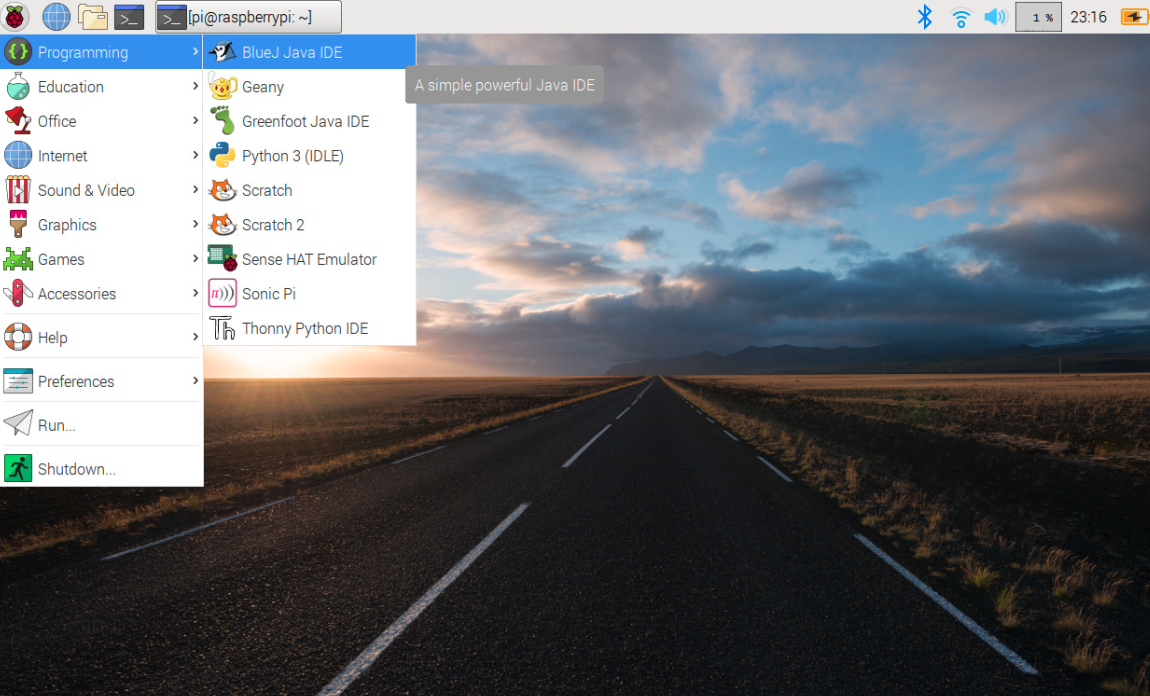The width and height of the screenshot is (1150, 696).
Task: Click the Shutdown green running man icon
Action: pos(18,469)
